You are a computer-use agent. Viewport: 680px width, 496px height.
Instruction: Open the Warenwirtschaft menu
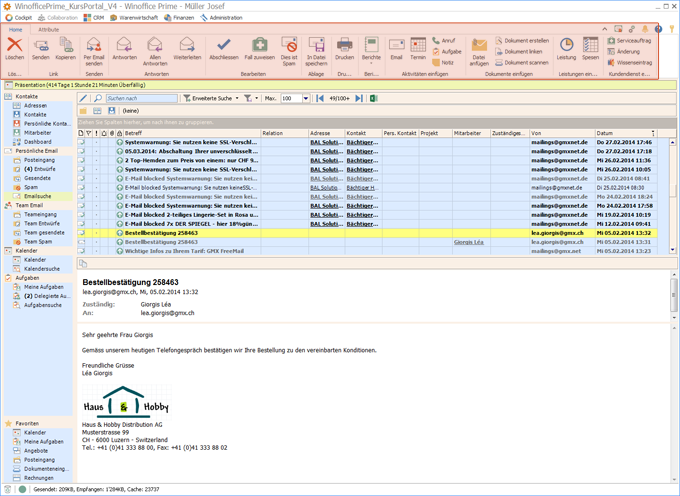[x=134, y=18]
